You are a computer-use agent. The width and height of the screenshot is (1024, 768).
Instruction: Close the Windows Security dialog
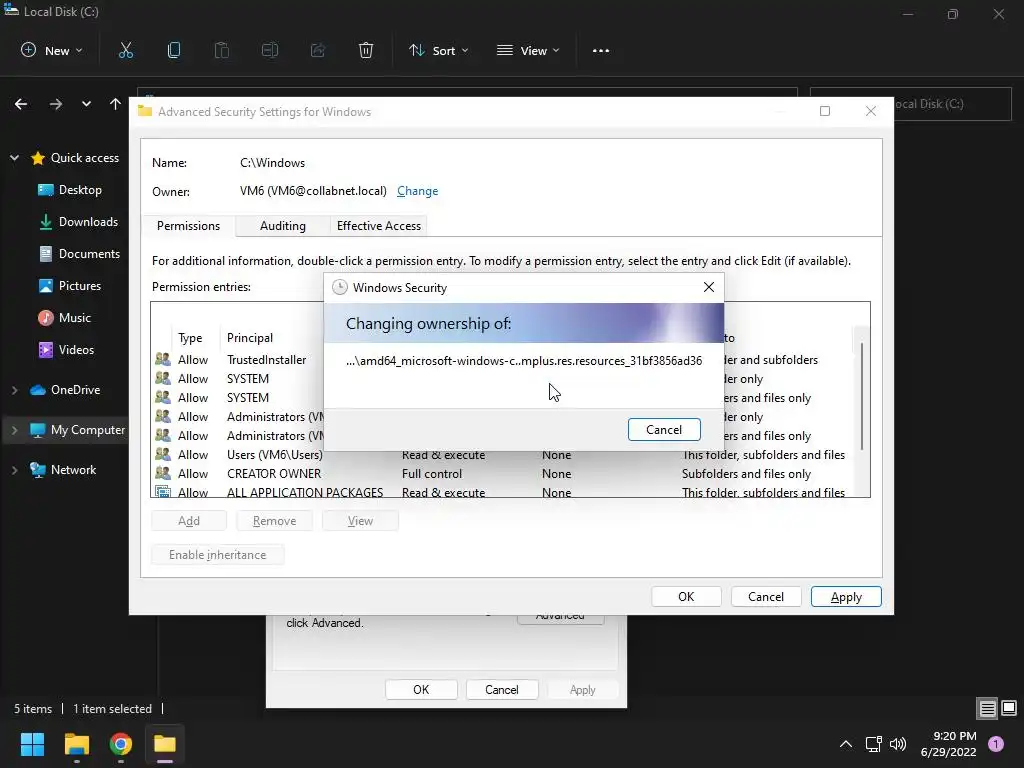(709, 287)
